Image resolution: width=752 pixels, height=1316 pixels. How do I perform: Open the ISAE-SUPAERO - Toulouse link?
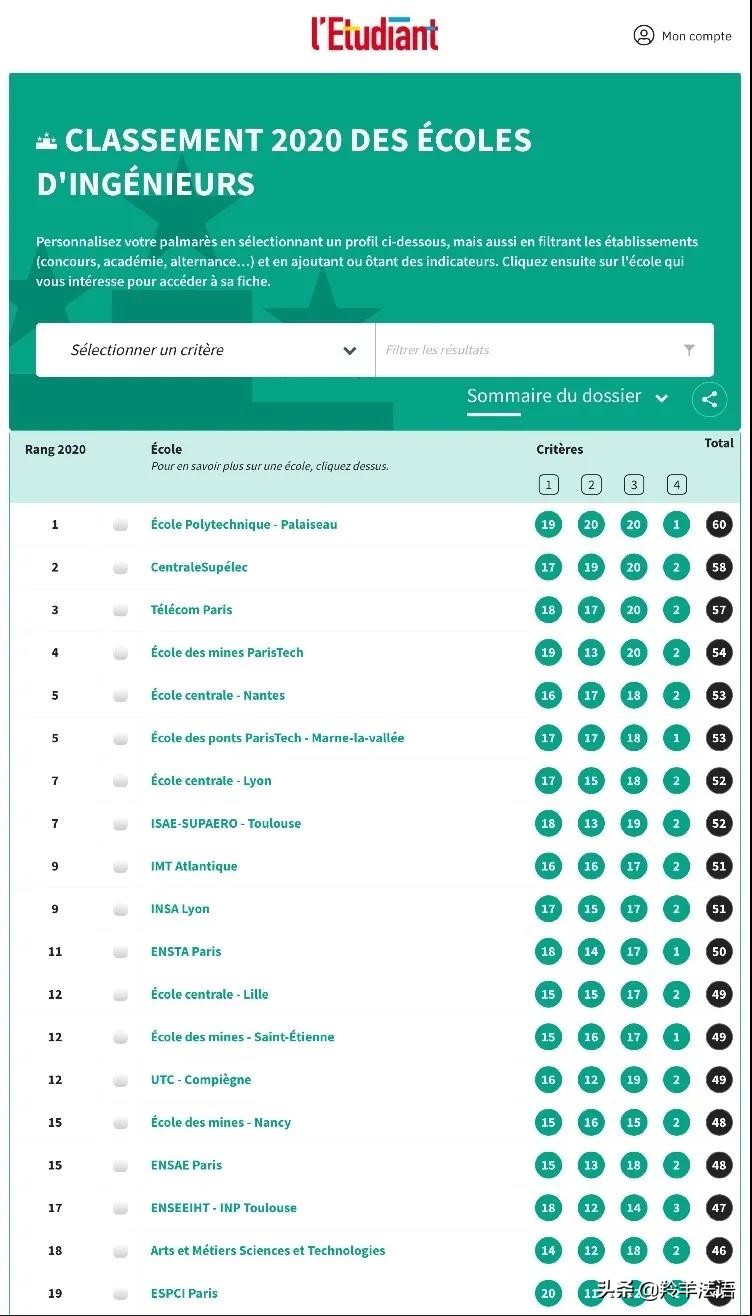tap(226, 823)
